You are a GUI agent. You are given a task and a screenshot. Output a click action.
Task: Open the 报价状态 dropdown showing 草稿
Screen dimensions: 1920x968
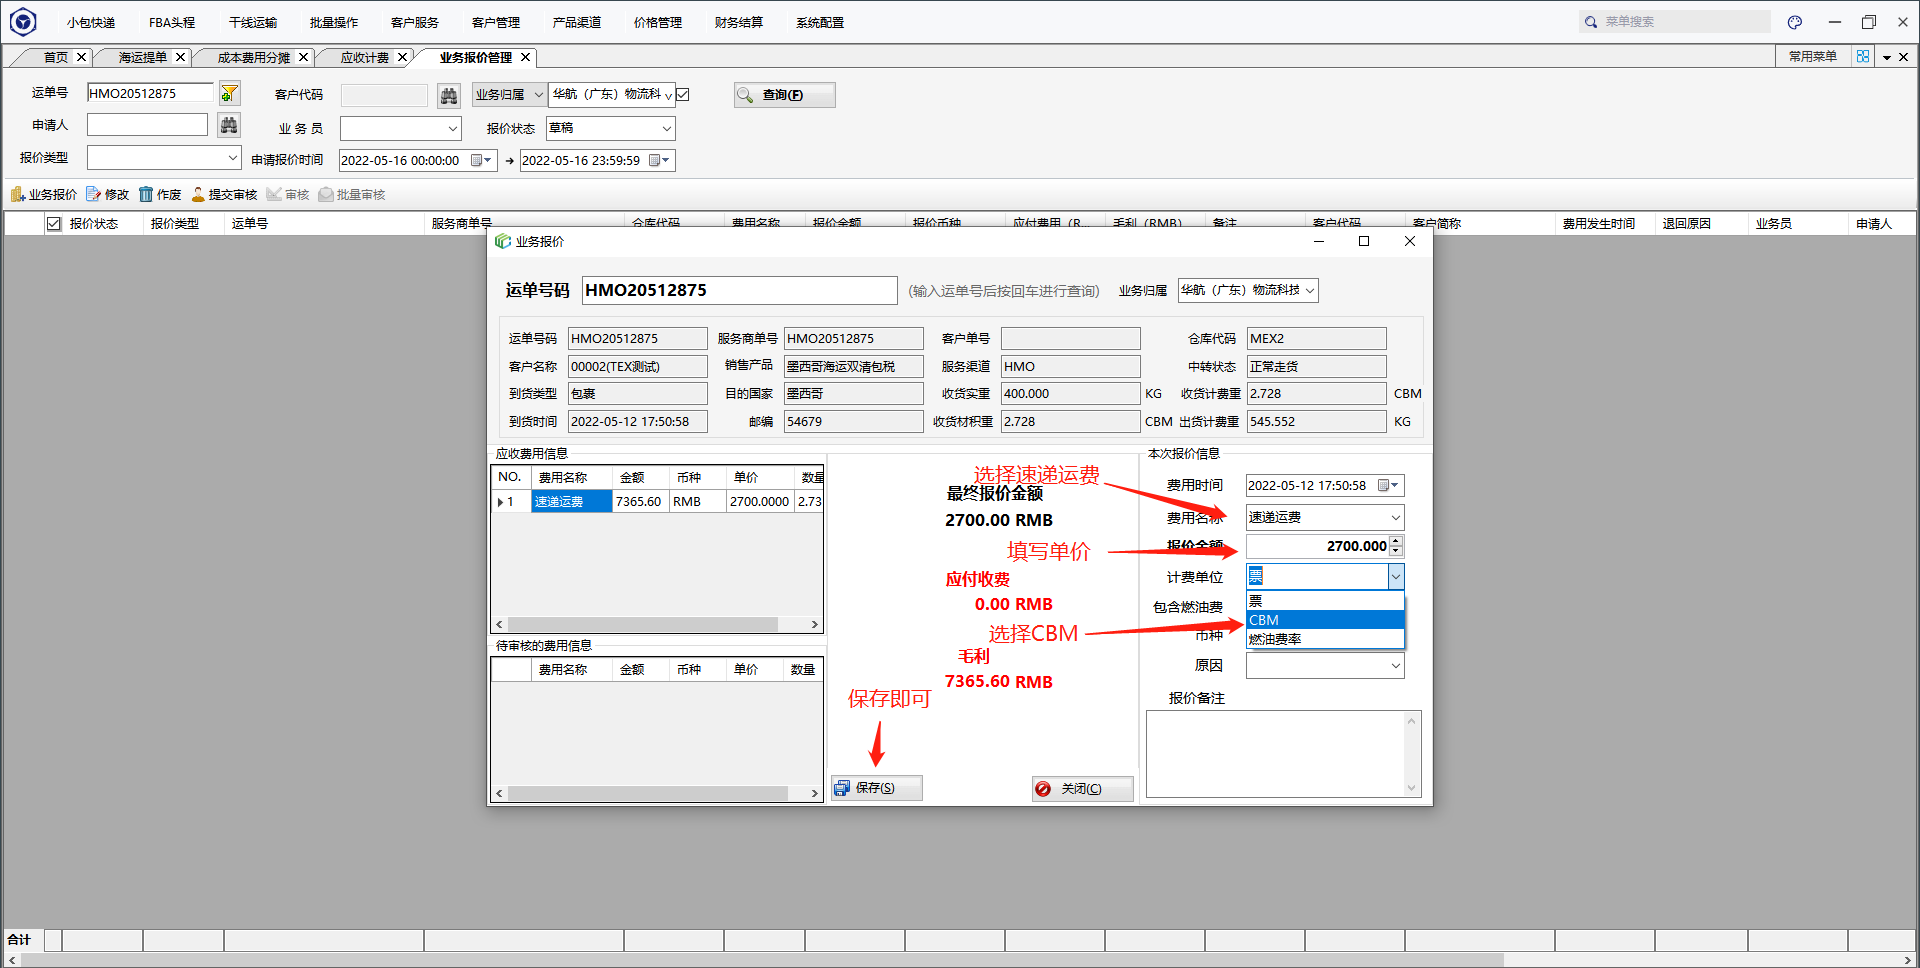pyautogui.click(x=666, y=128)
